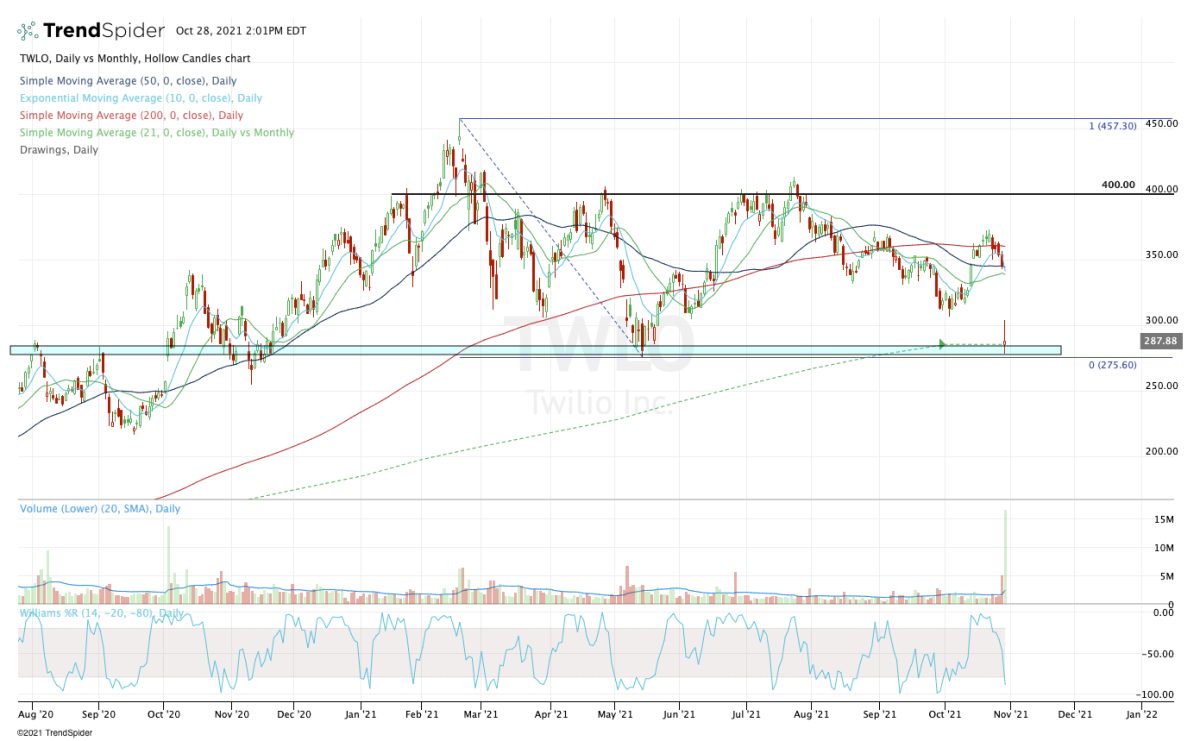
Task: Click the 'Drawings, Daily' legend entry
Action: [x=58, y=150]
